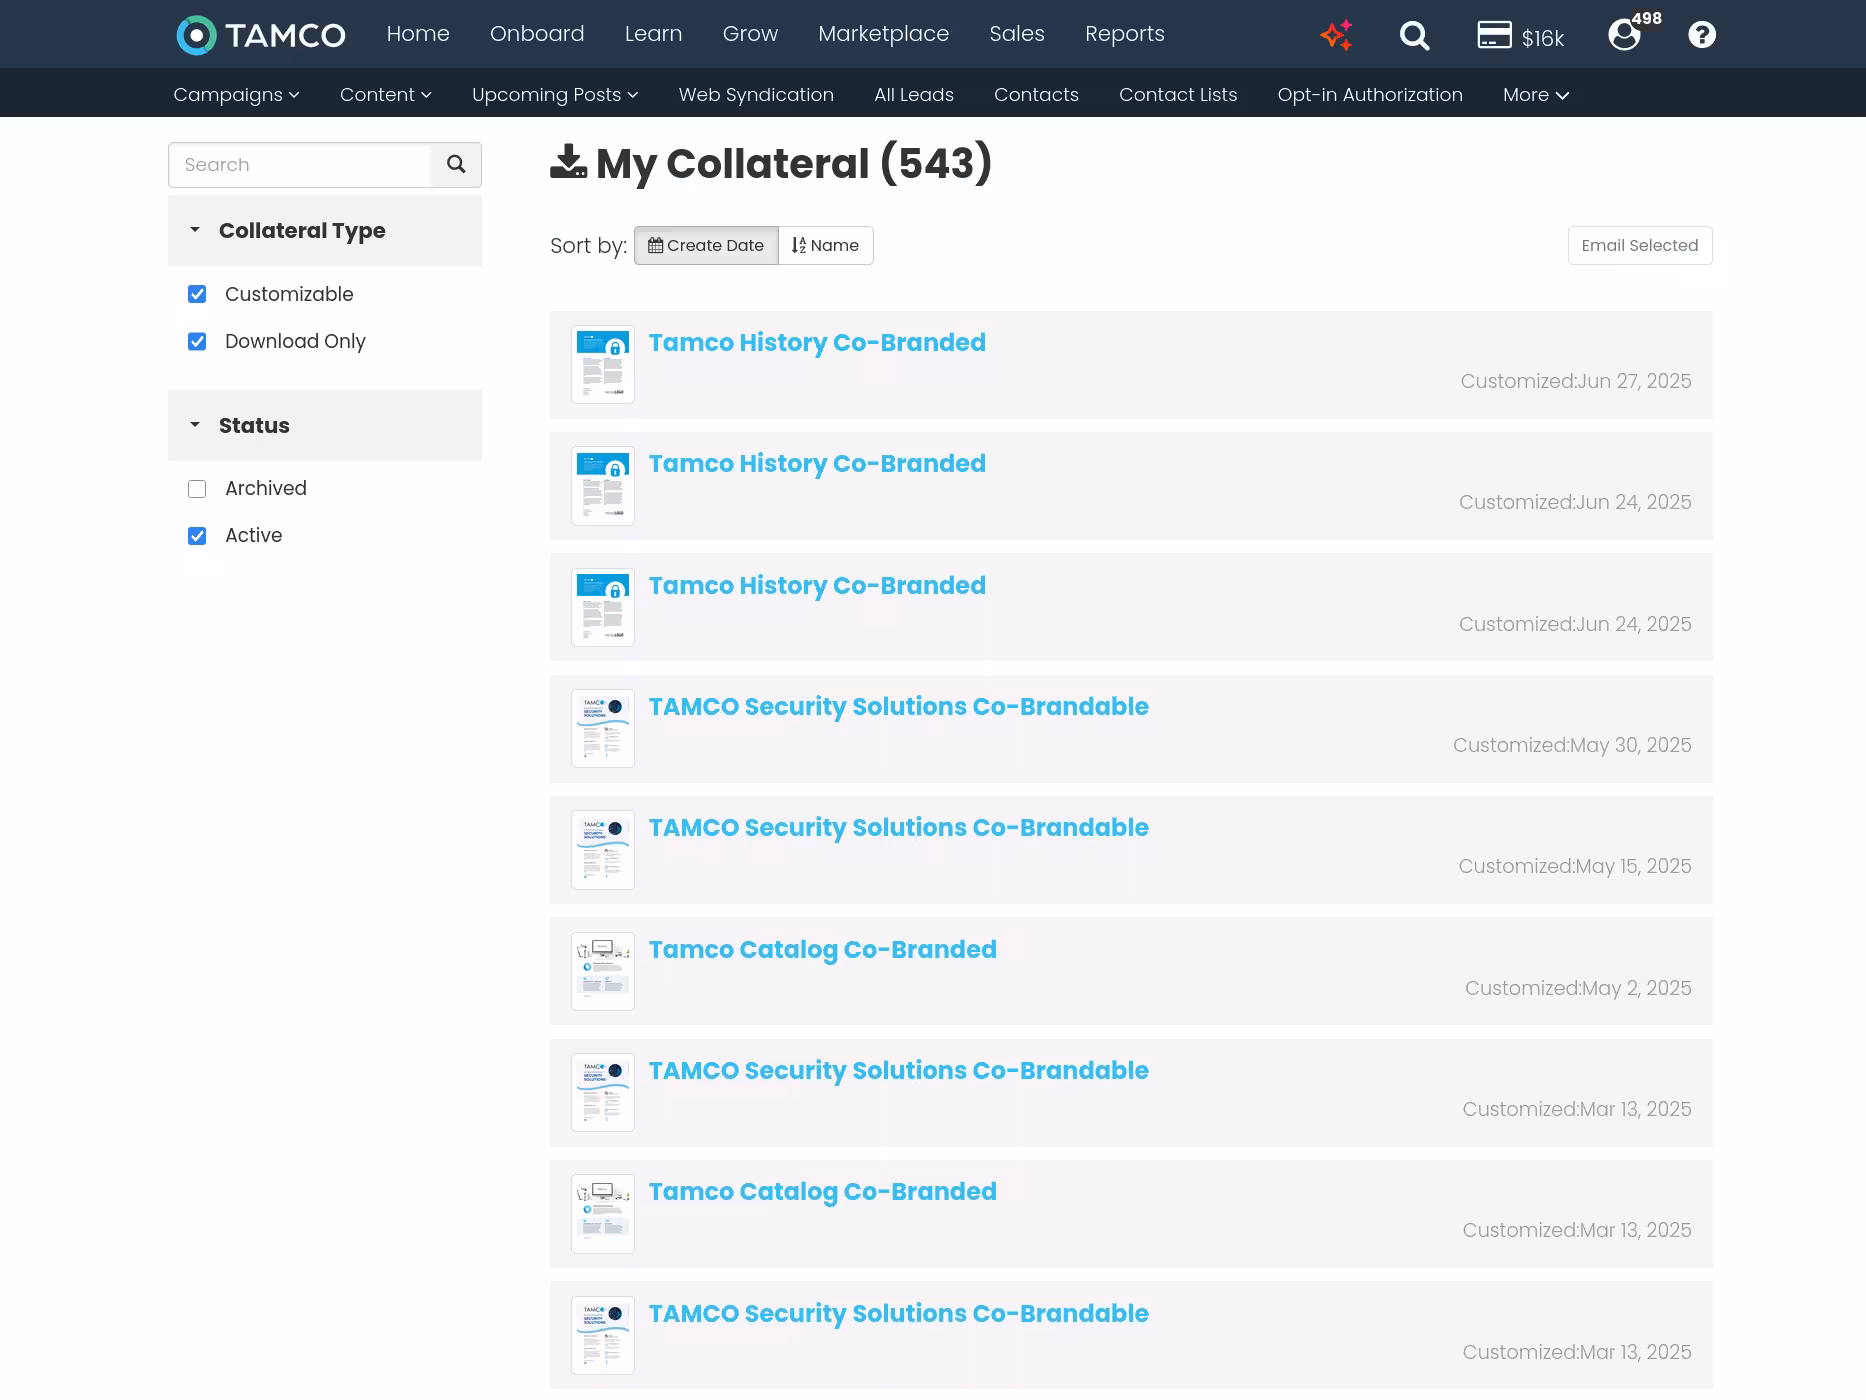
Task: Sort collateral by Name
Action: click(826, 246)
